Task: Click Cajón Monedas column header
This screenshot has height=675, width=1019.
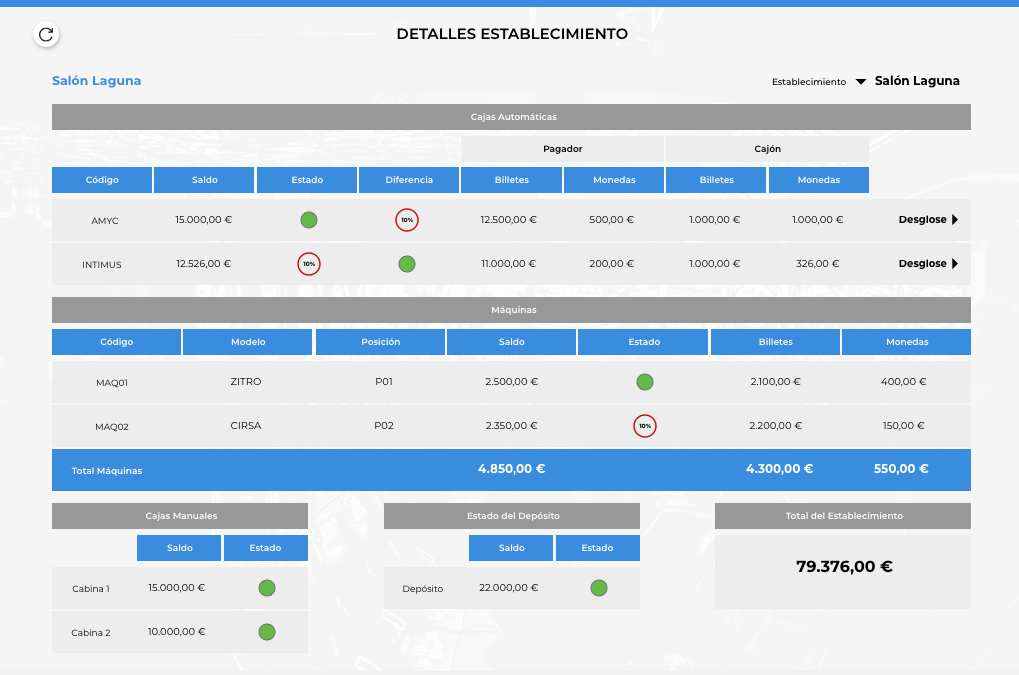Action: coord(819,180)
